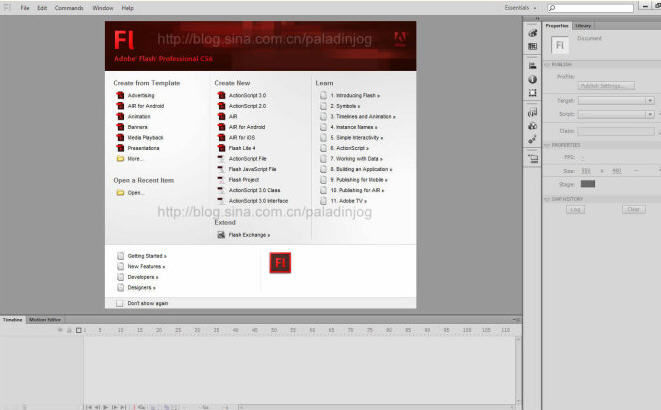Click the Advertising template icon
The height and width of the screenshot is (410, 661).
click(x=120, y=95)
